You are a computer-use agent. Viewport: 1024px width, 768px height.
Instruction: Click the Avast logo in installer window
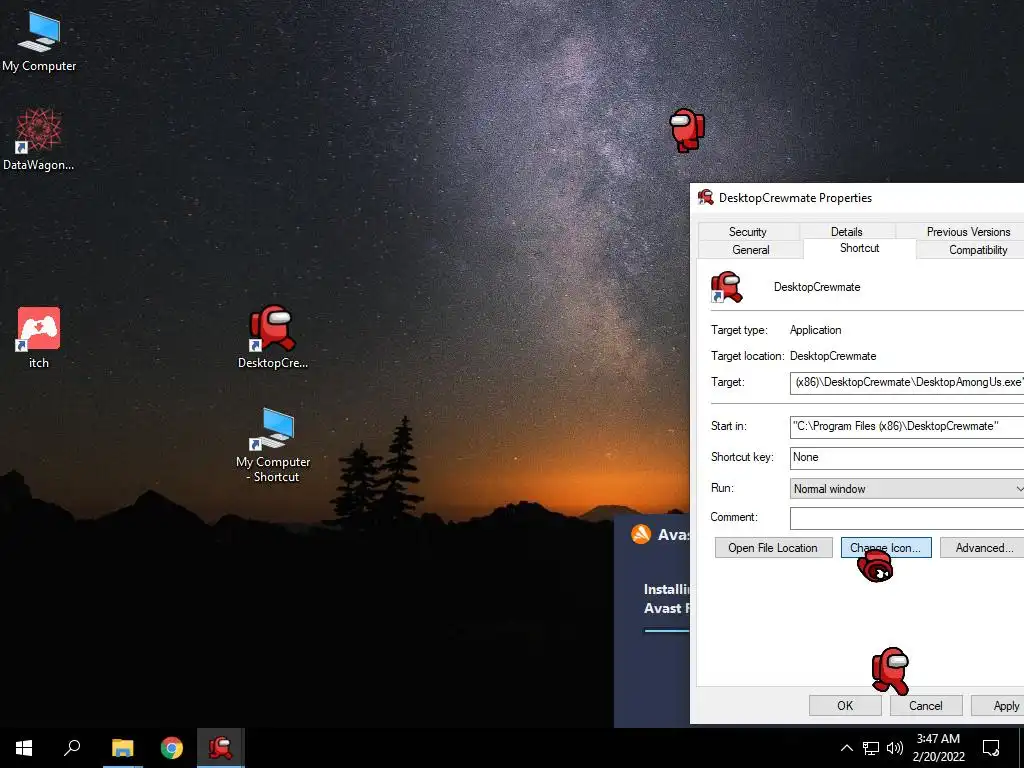[641, 534]
